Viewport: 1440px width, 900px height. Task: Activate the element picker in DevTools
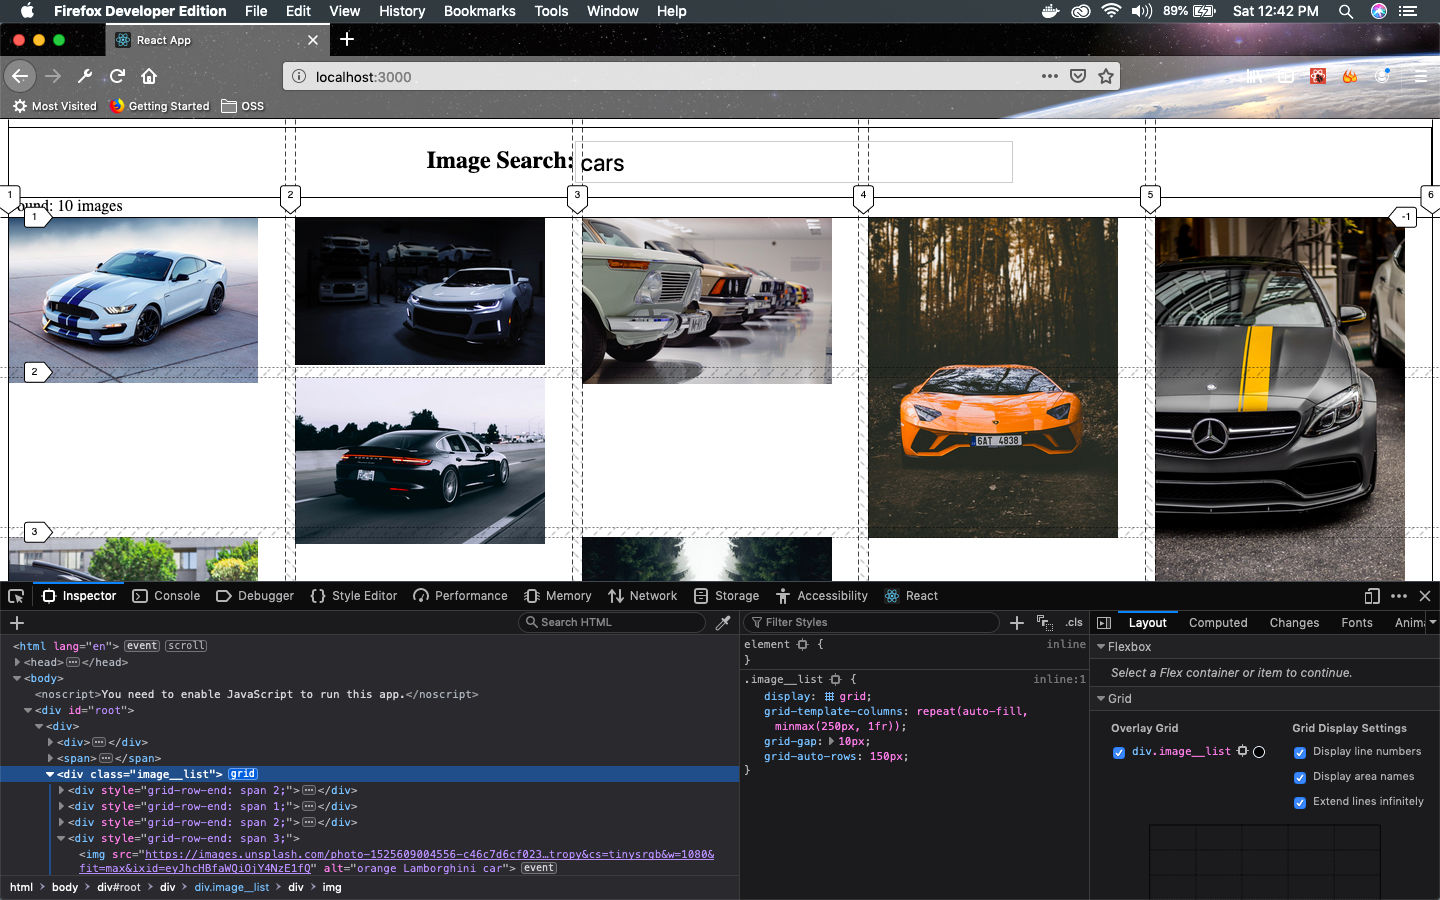click(x=16, y=596)
